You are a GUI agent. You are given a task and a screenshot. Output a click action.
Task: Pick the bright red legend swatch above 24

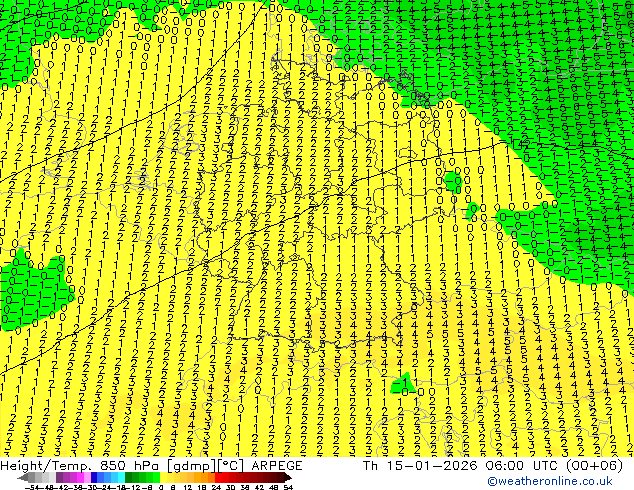pyautogui.click(x=218, y=478)
